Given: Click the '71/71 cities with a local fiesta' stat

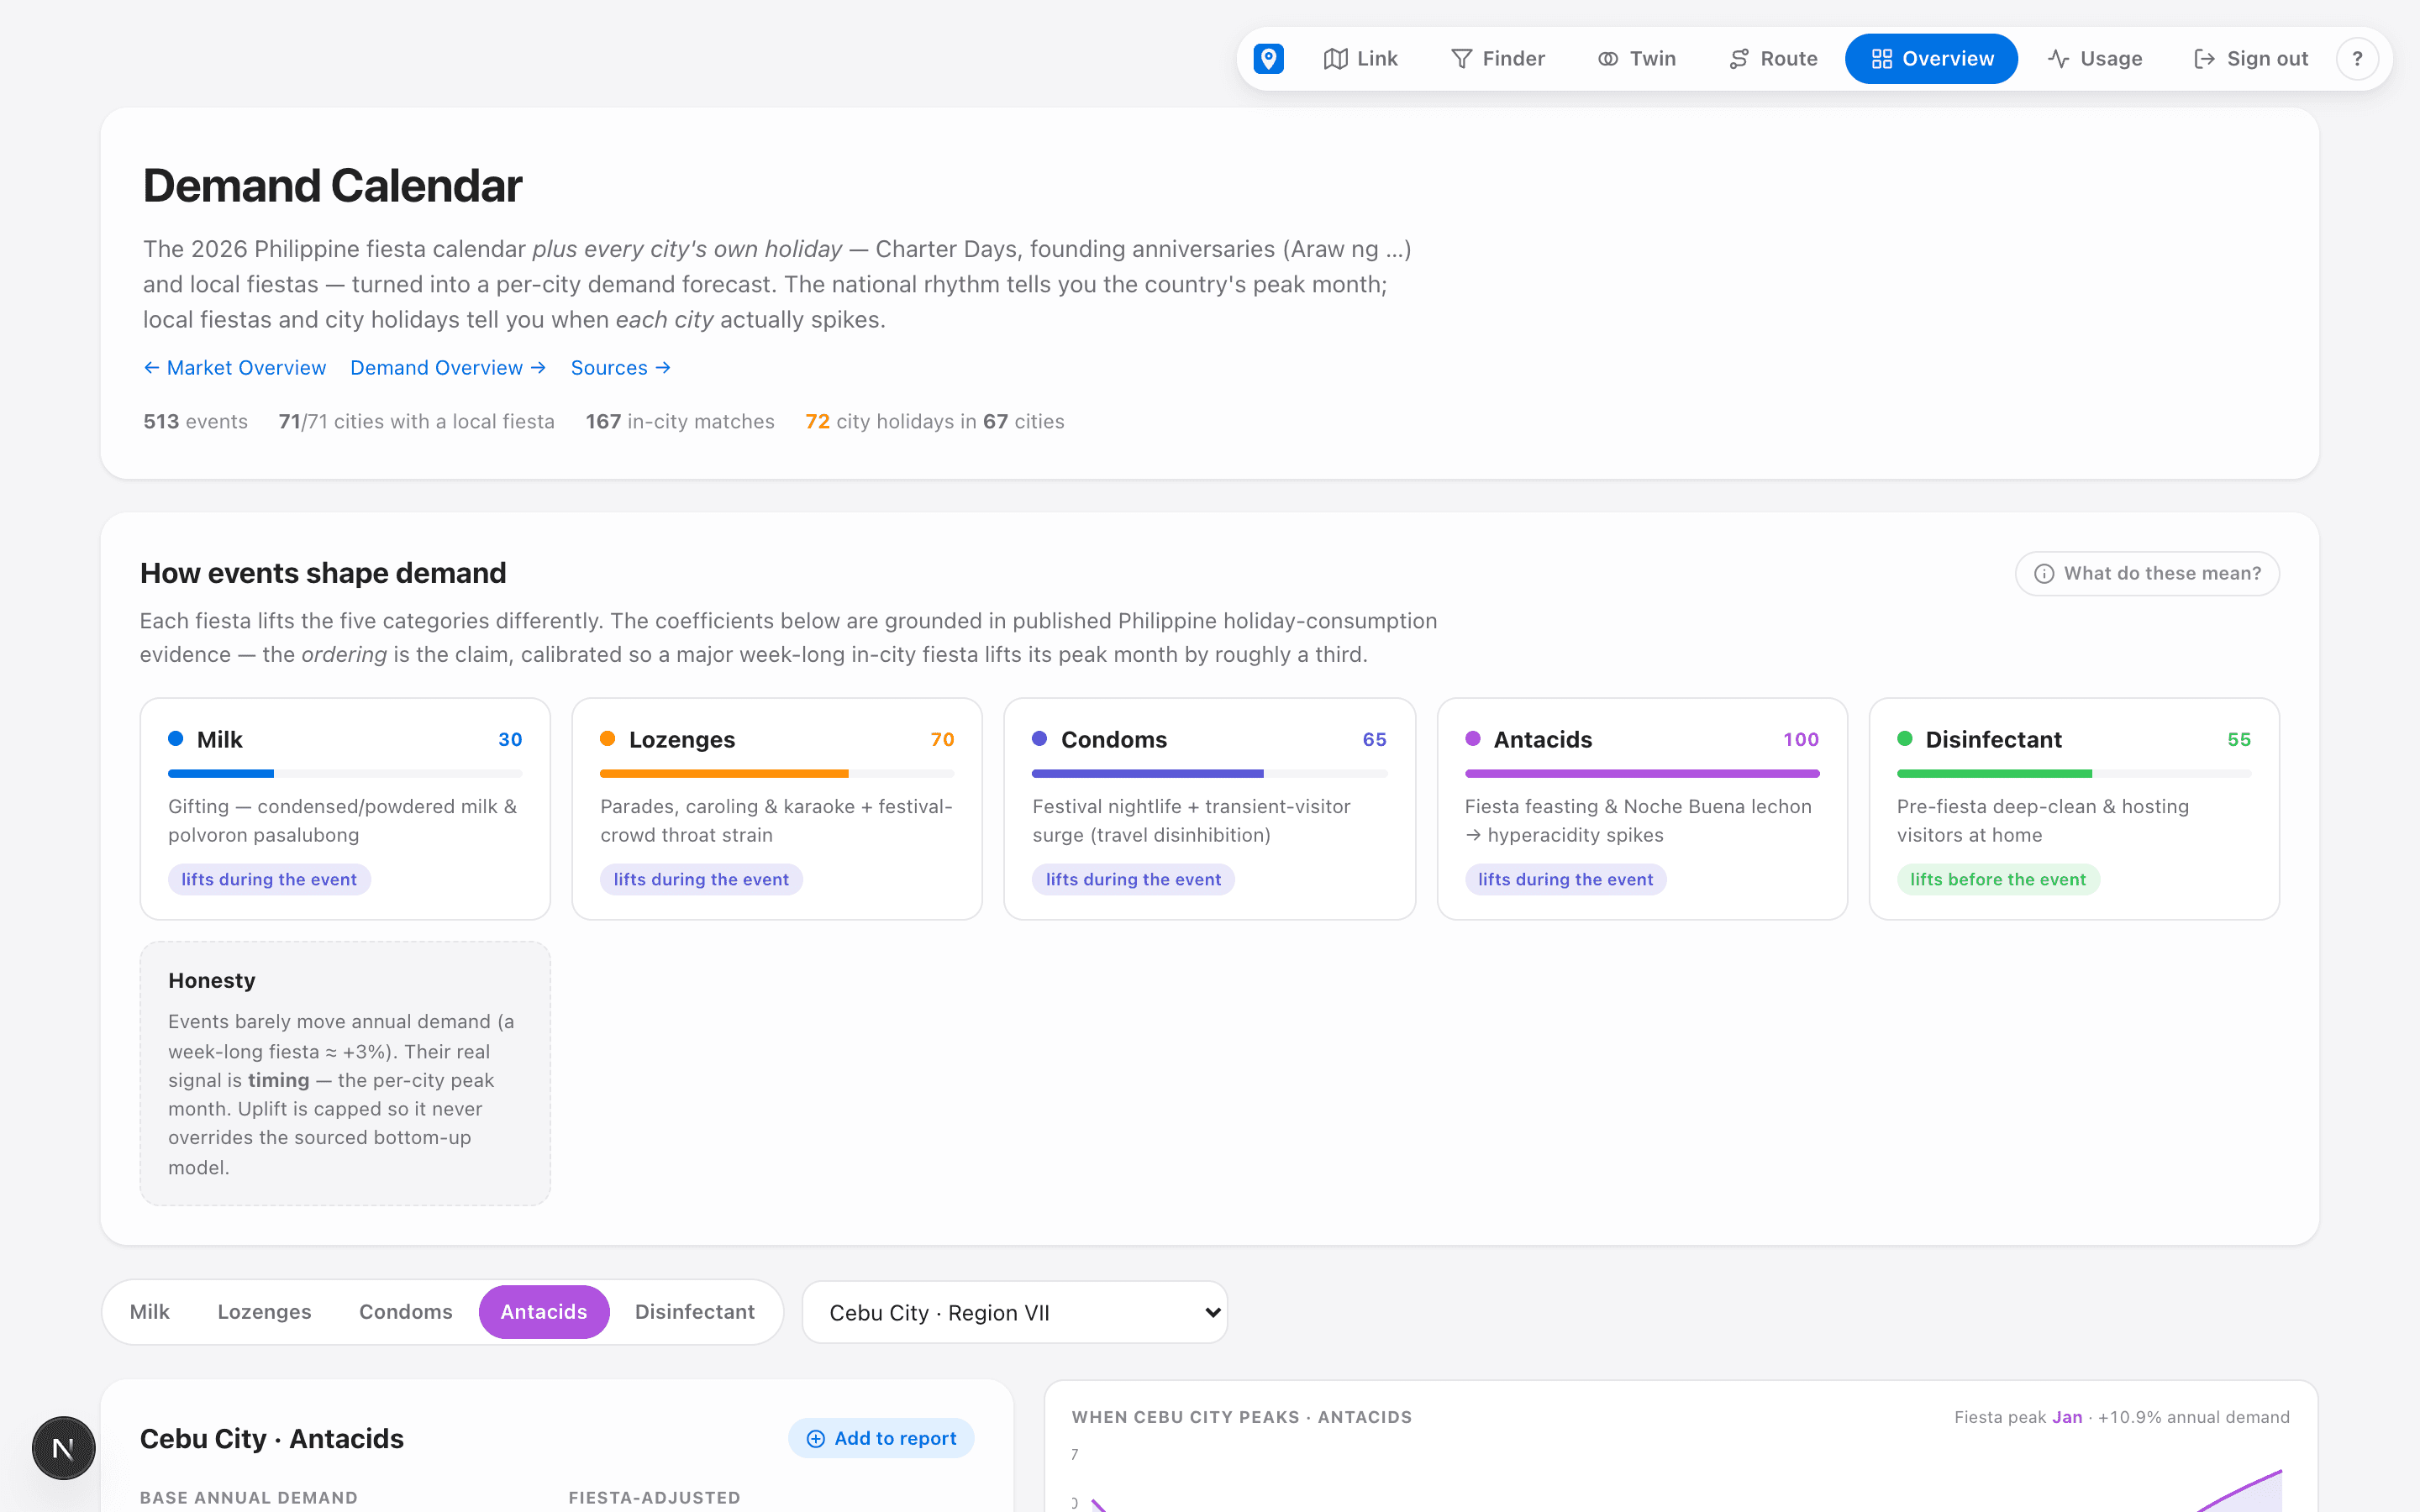Looking at the screenshot, I should pyautogui.click(x=416, y=421).
